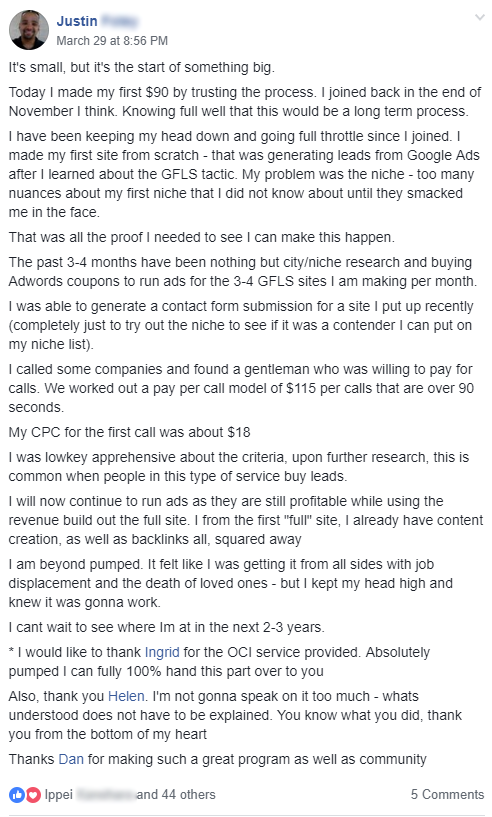Show the "and 44 others" reactions list

[x=176, y=795]
